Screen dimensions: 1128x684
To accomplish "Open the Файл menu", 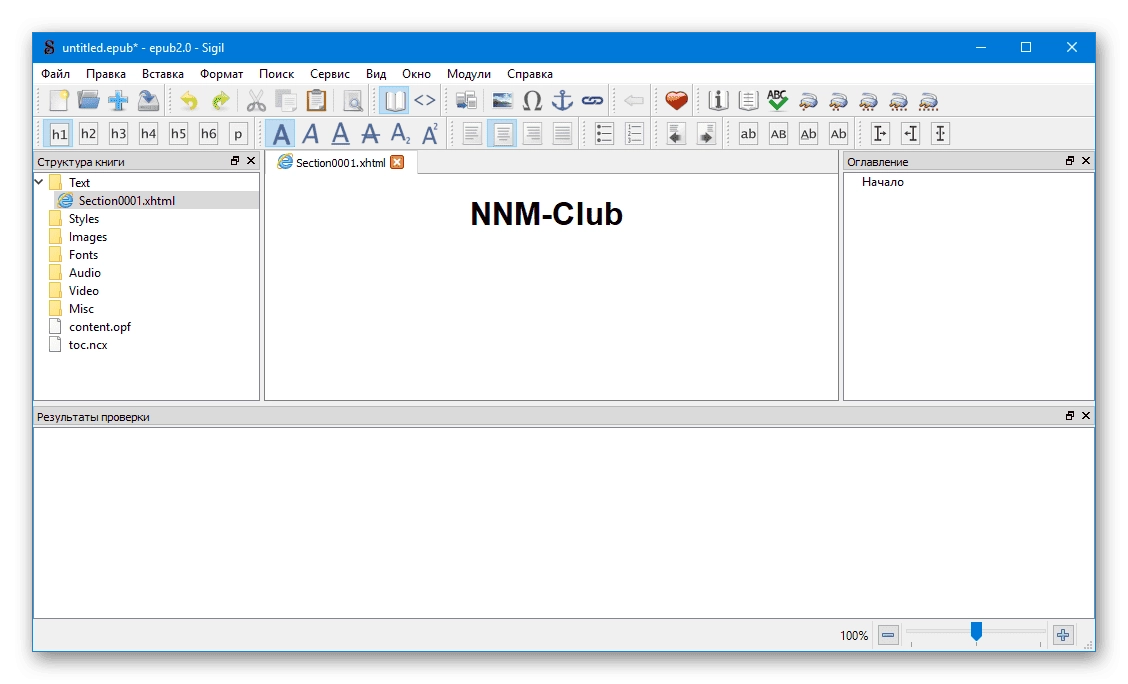I will pyautogui.click(x=55, y=73).
